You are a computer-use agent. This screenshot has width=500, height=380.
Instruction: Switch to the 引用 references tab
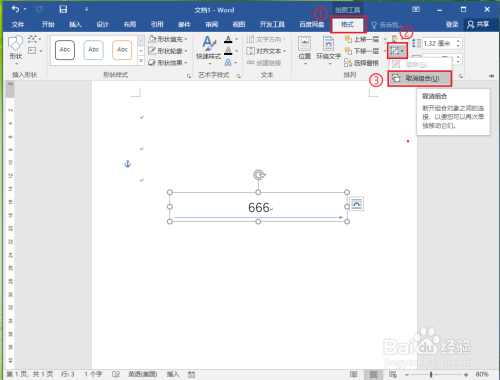157,24
